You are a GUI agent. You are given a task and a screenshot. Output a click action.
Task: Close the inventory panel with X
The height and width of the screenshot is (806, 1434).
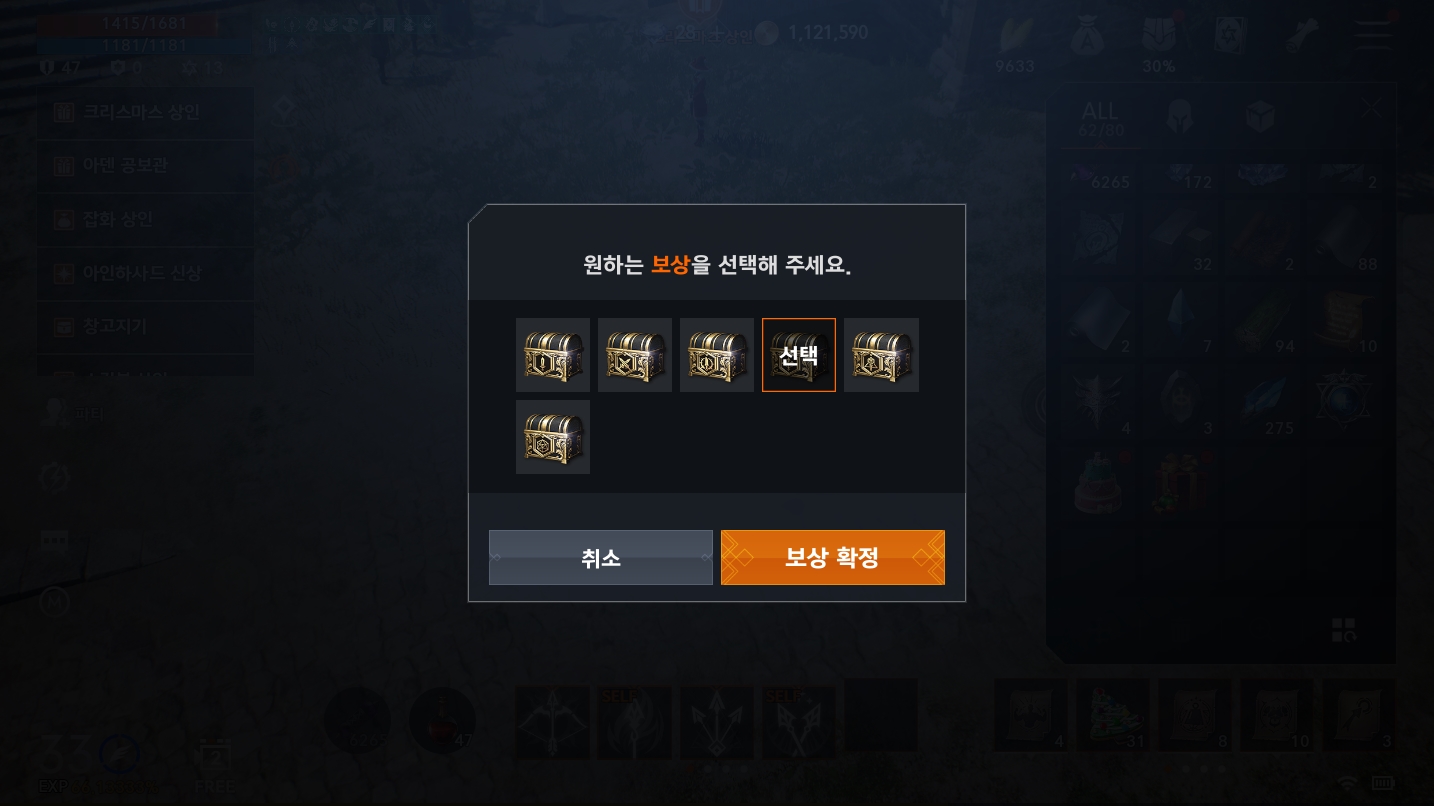coord(1371,107)
